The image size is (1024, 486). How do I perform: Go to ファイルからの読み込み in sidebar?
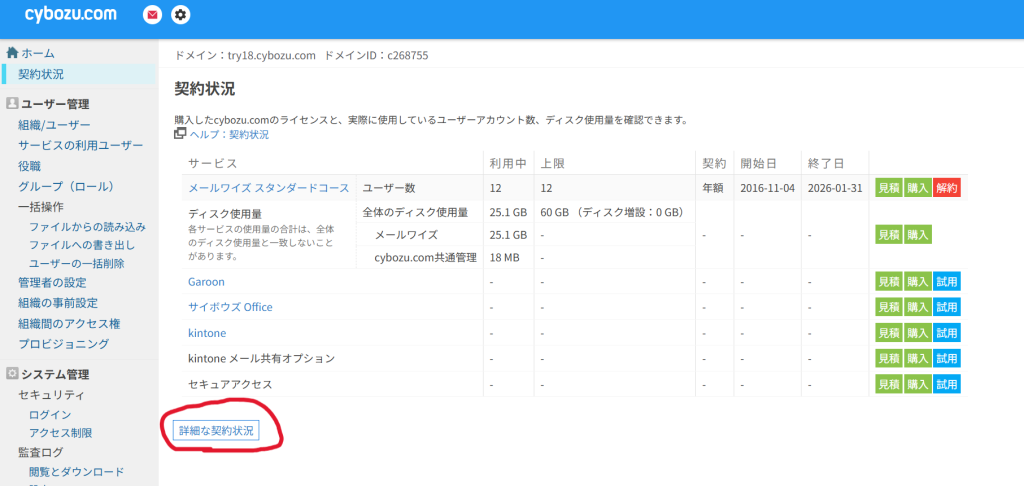coord(87,227)
